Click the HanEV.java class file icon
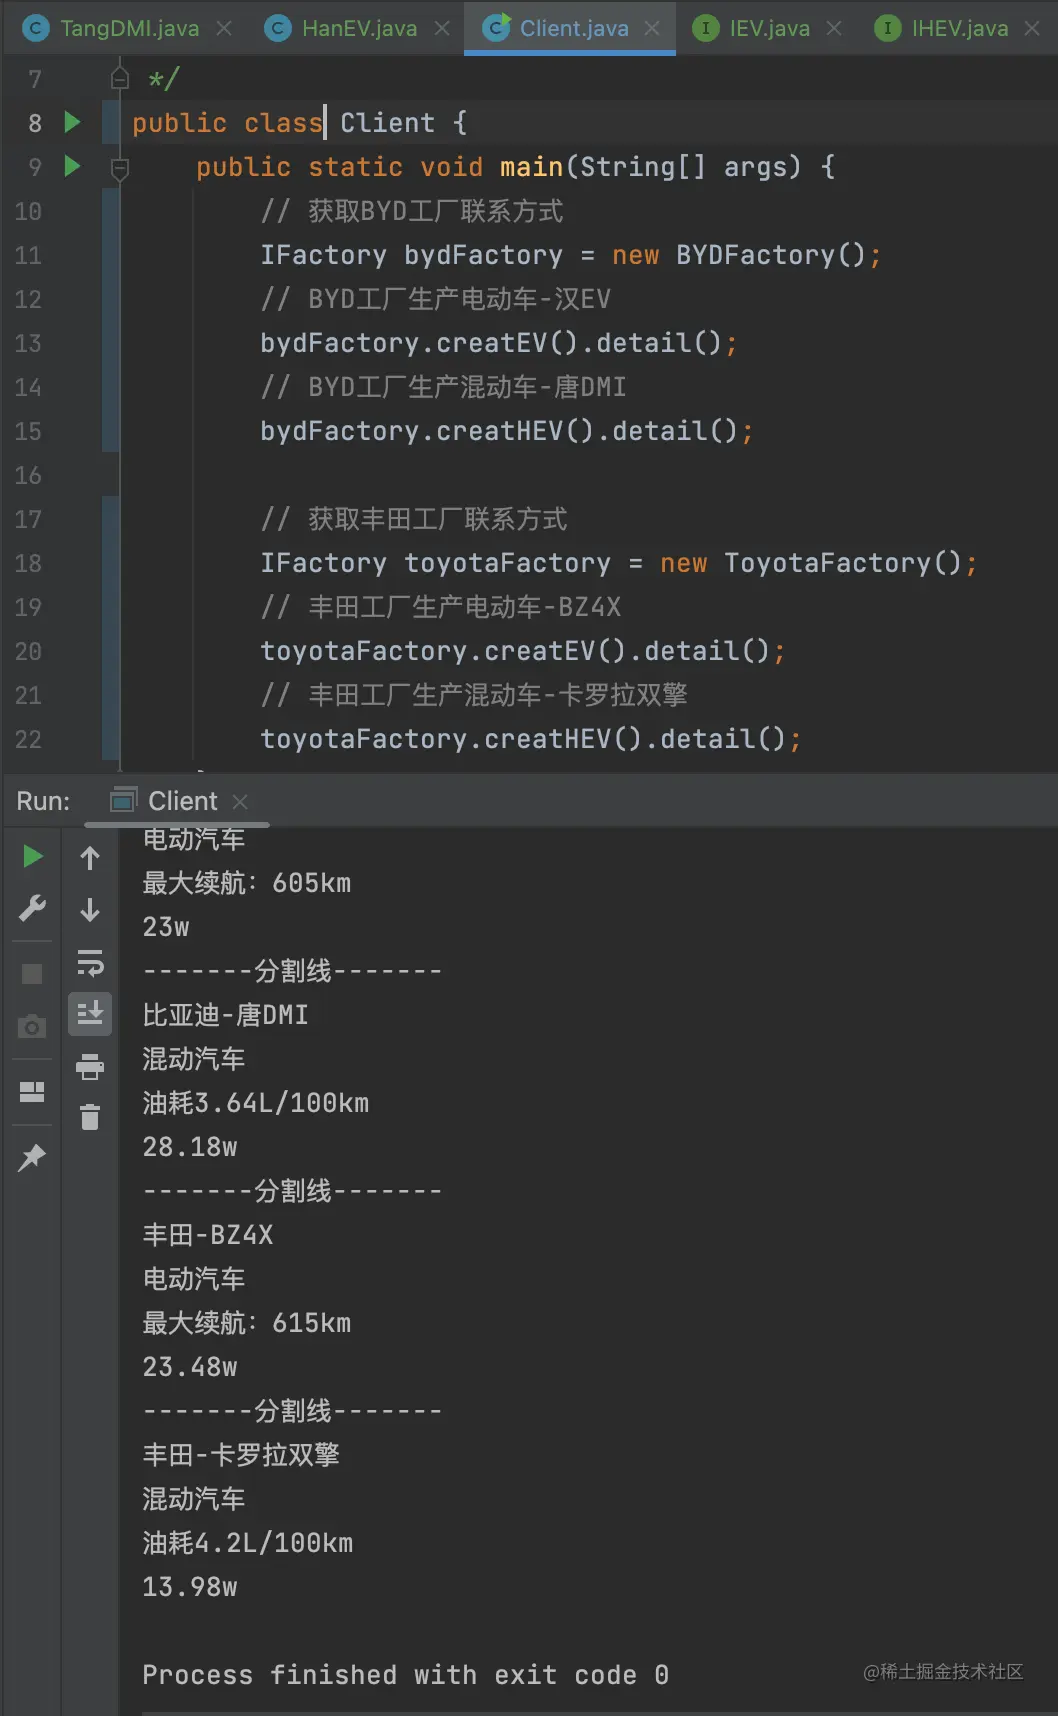Image resolution: width=1058 pixels, height=1716 pixels. [278, 28]
